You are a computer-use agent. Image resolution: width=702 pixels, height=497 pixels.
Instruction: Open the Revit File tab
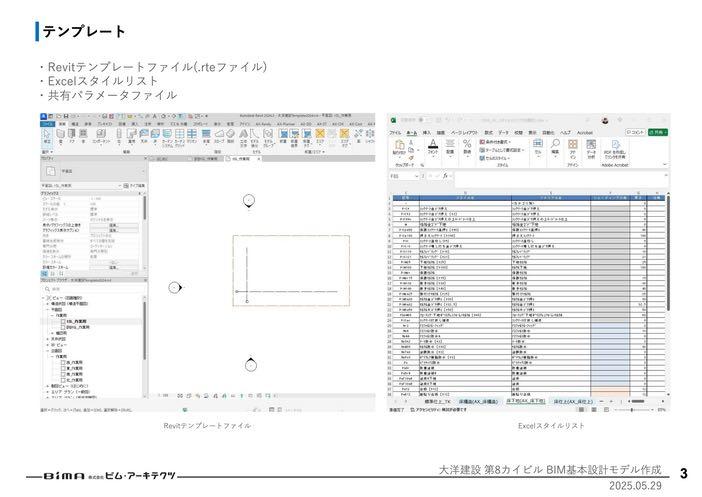pos(47,124)
